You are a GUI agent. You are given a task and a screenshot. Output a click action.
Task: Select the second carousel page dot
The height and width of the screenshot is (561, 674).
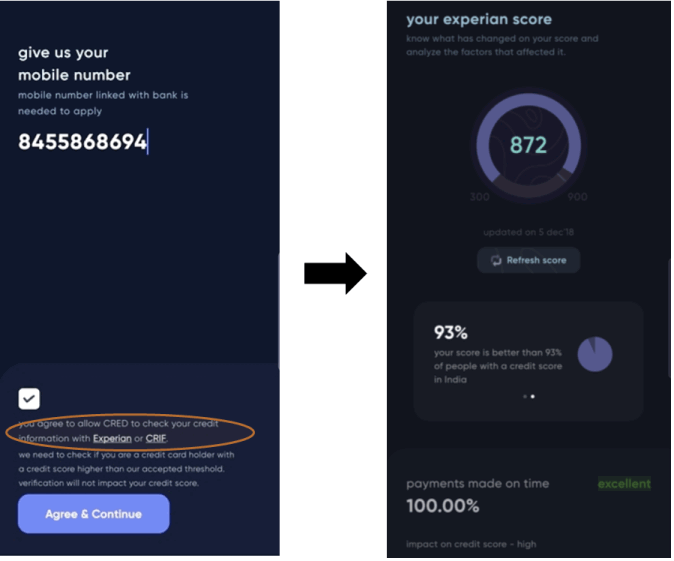point(533,396)
